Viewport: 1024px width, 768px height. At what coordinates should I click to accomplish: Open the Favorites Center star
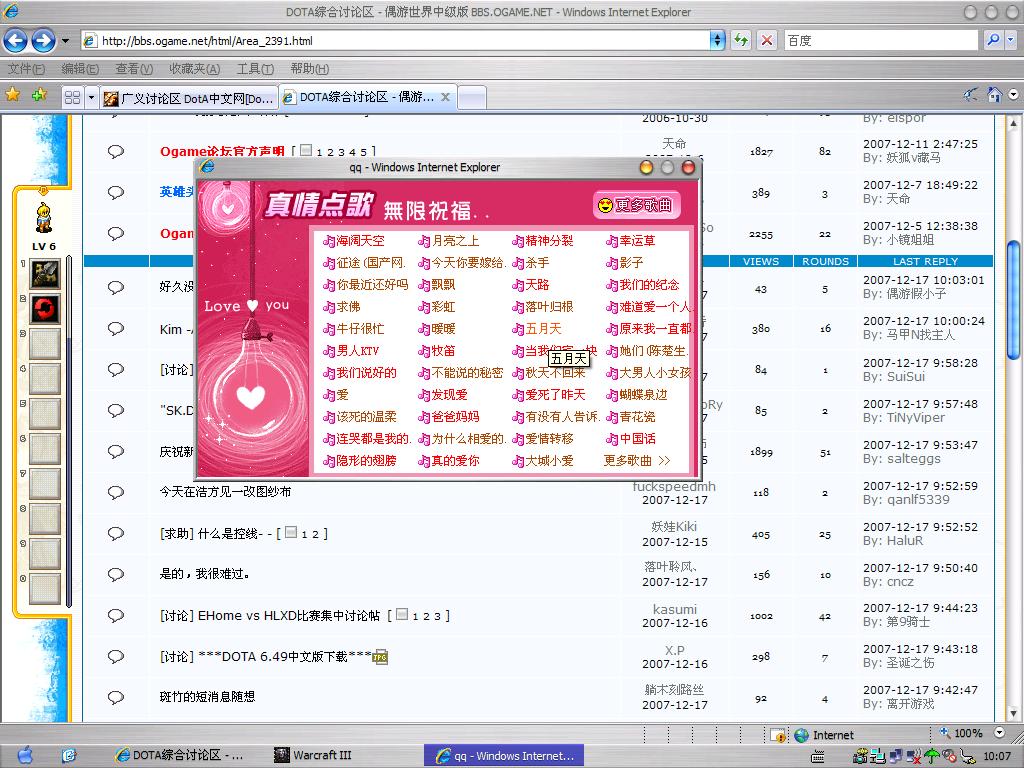tap(12, 95)
